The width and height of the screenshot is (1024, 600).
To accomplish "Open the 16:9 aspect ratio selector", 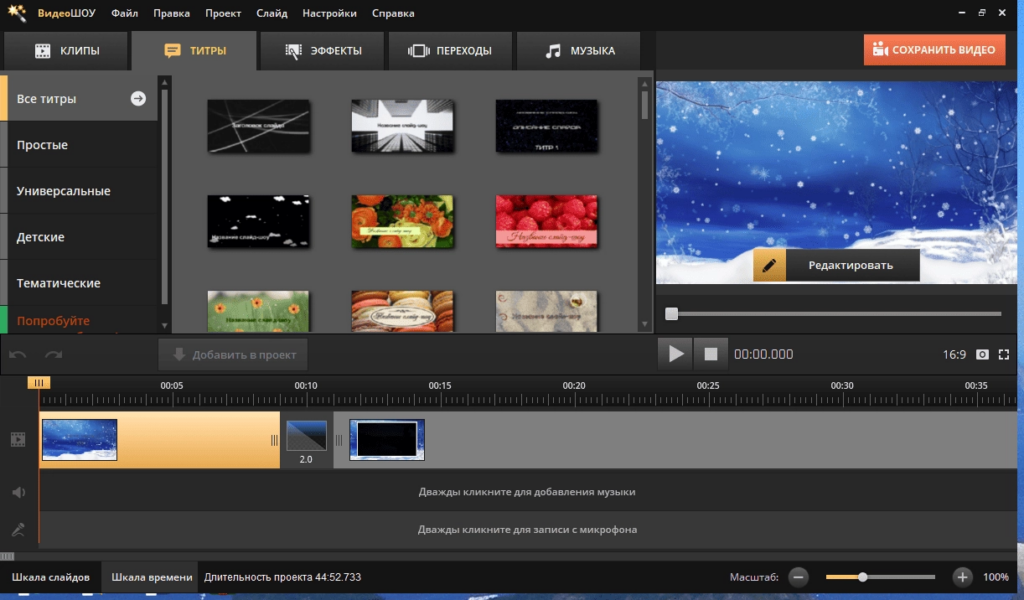I will 954,355.
